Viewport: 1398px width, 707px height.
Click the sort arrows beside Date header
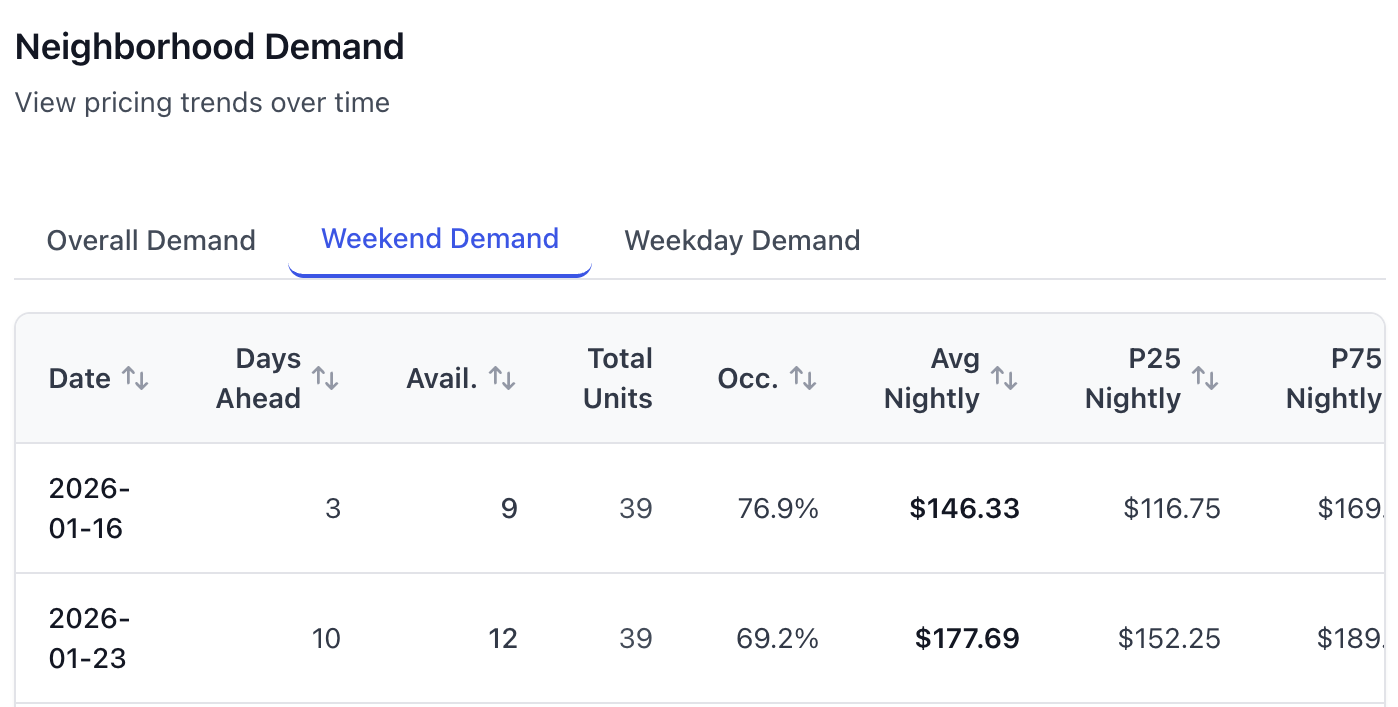click(135, 378)
